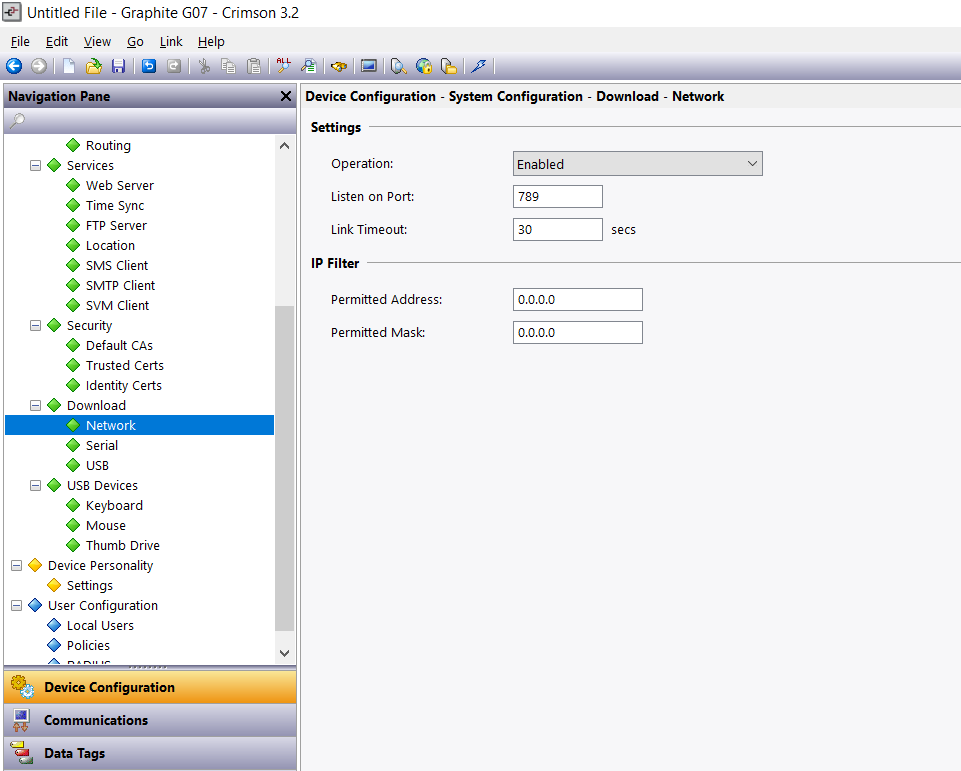The width and height of the screenshot is (961, 771).
Task: Save the file with the floppy disk icon
Action: 118,66
